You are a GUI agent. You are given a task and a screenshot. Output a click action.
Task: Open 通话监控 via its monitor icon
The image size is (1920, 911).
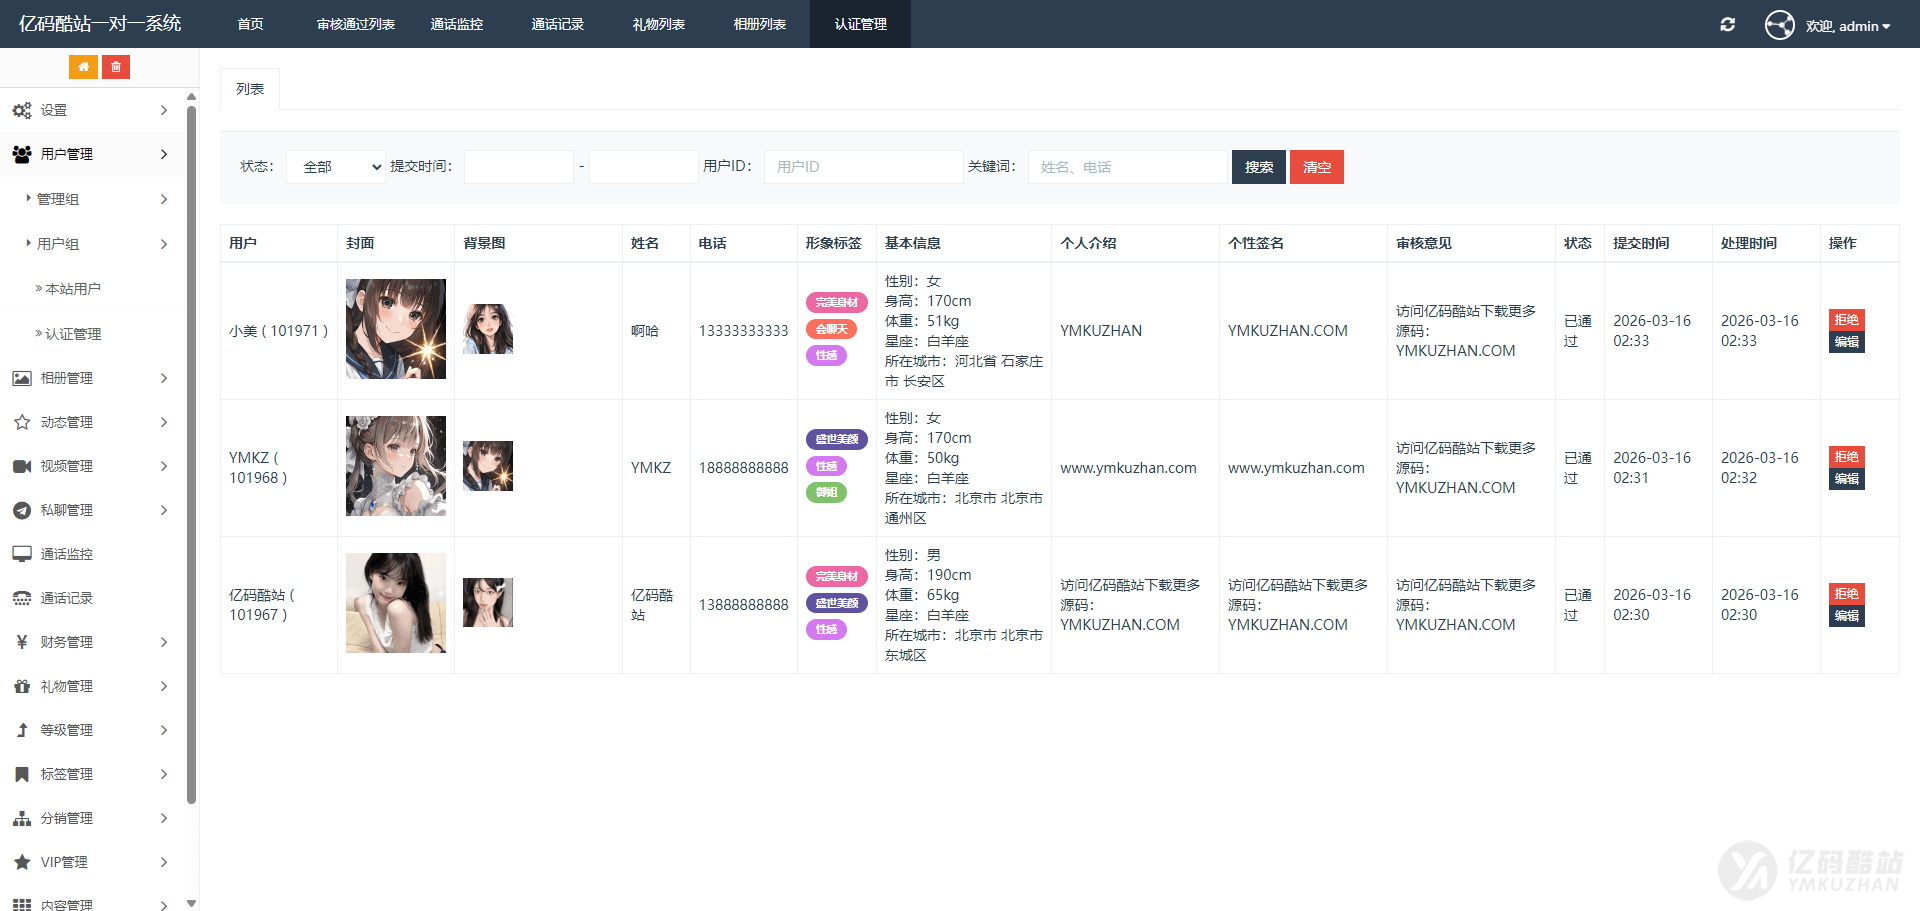(x=22, y=554)
